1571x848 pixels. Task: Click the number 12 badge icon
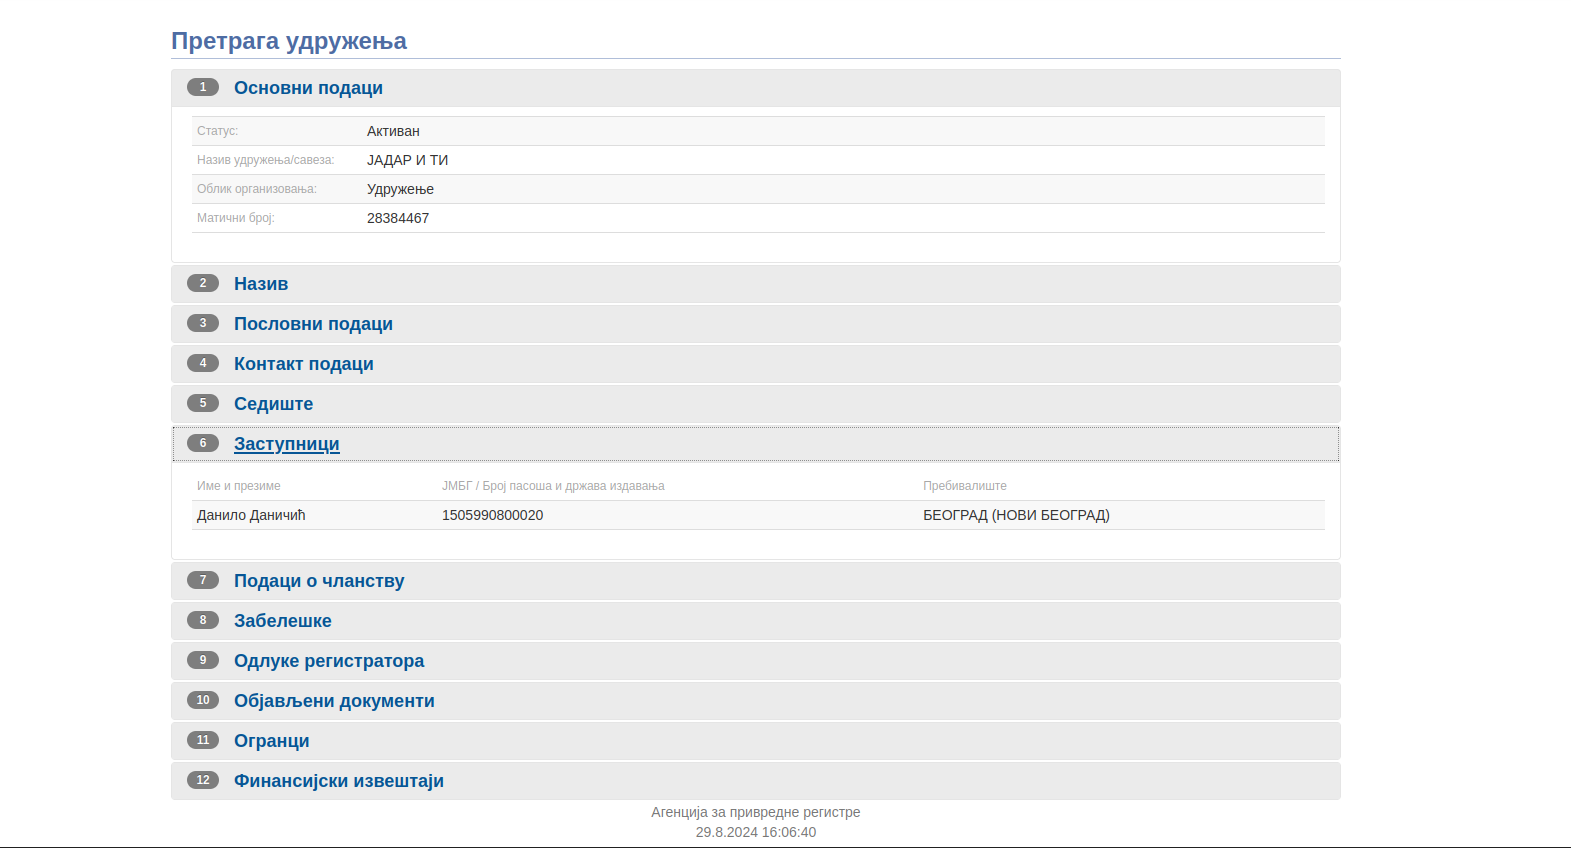coord(203,780)
